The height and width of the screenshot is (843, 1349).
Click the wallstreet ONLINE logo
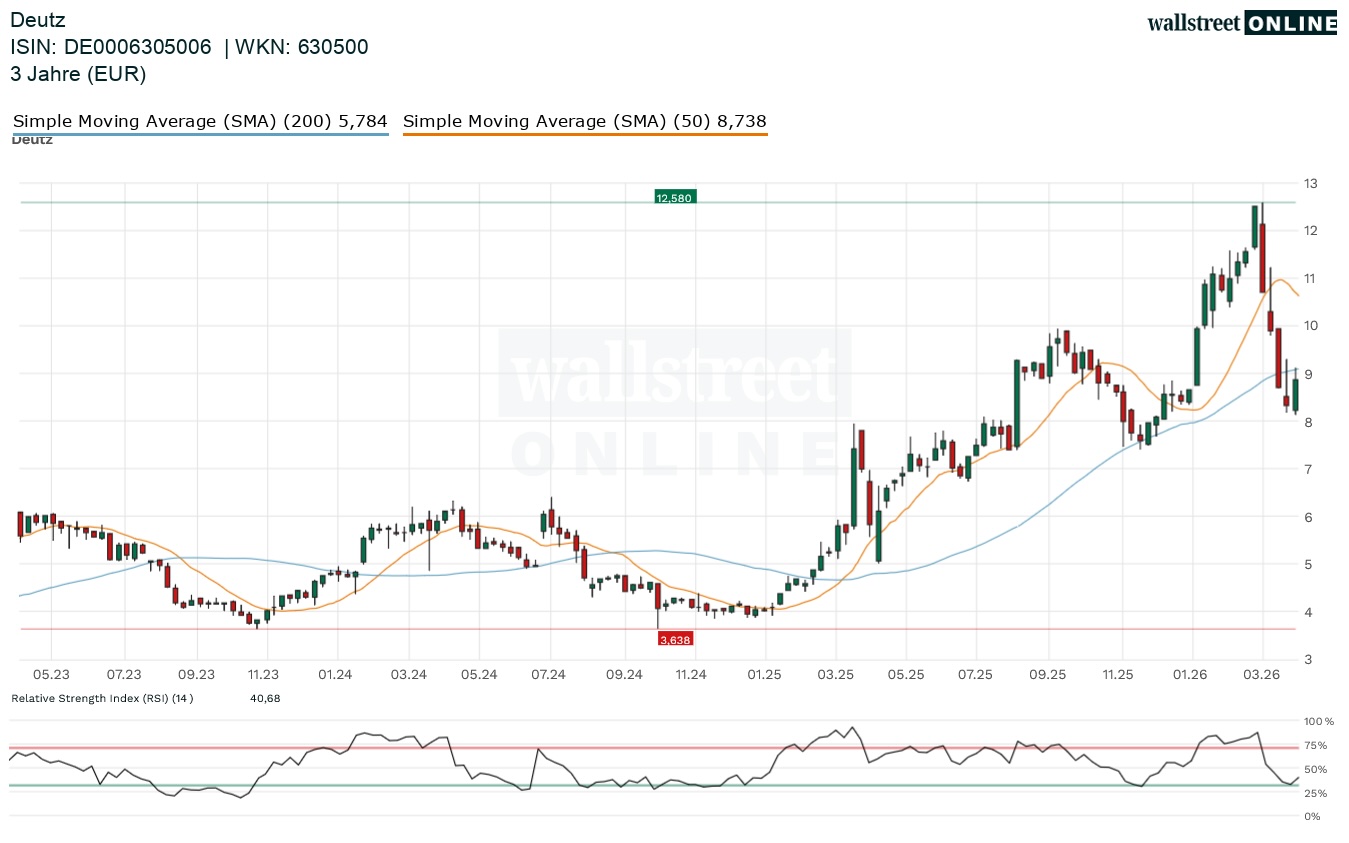(1241, 23)
